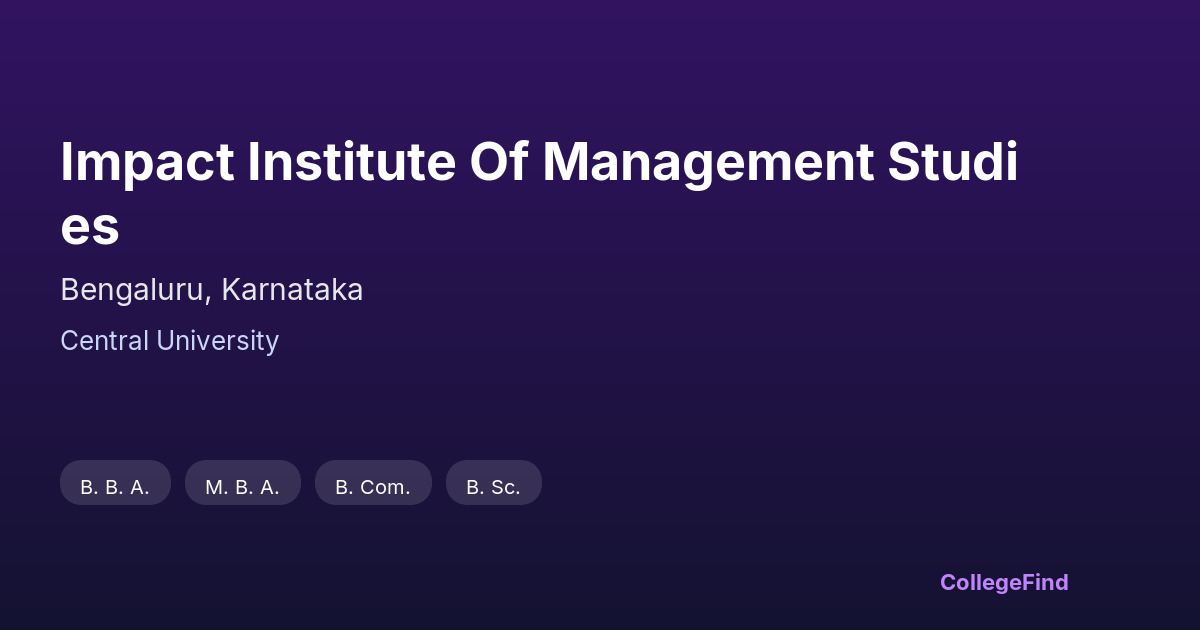1200x630 pixels.
Task: Click the city name Bengaluru
Action: click(134, 290)
